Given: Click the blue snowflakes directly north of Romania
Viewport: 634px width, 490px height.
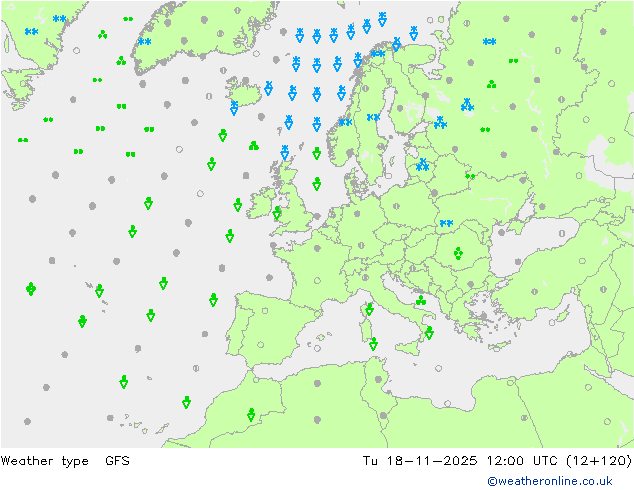Looking at the screenshot, I should click(x=446, y=223).
